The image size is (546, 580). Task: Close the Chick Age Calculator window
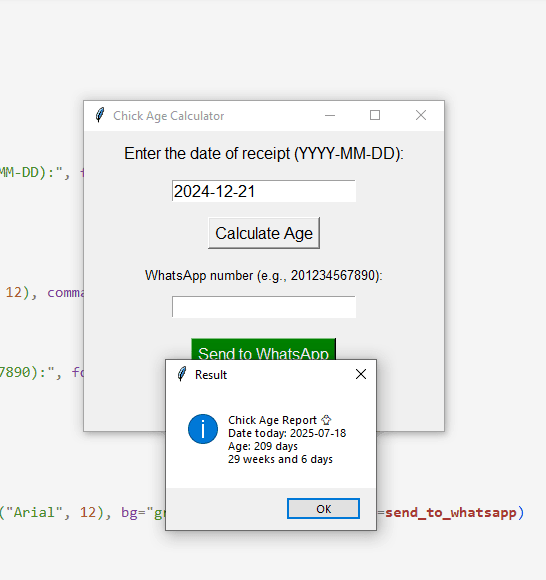point(421,115)
